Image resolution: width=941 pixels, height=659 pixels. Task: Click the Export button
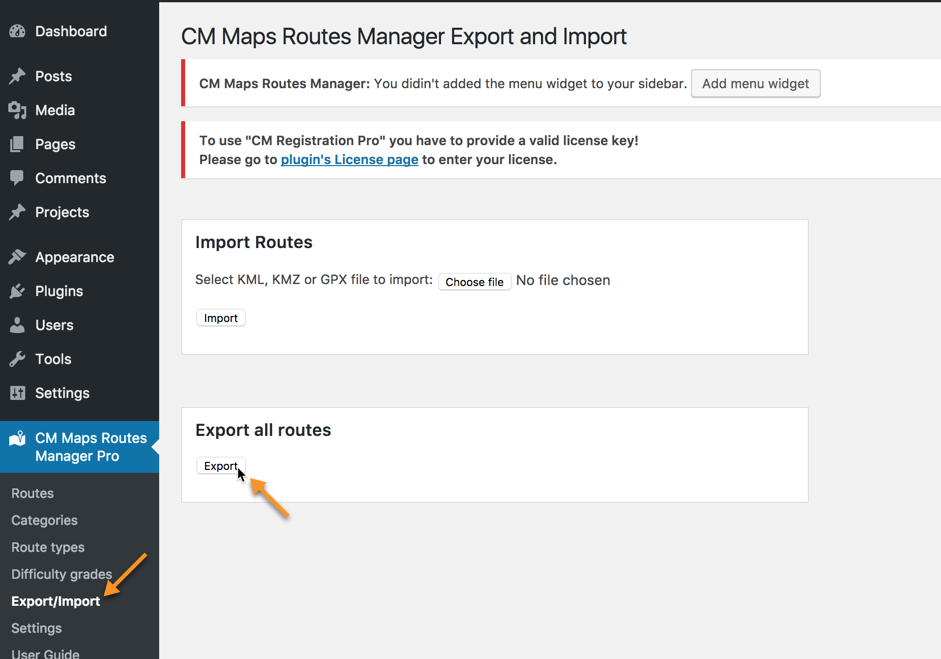[221, 466]
